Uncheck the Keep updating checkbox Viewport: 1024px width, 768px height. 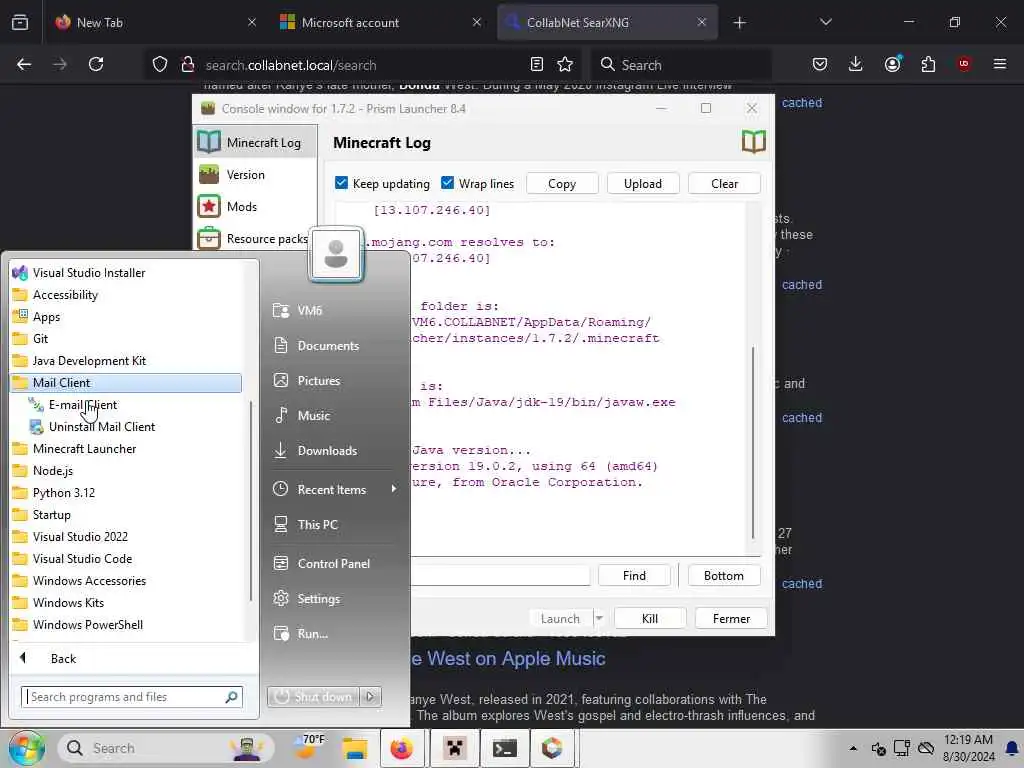341,183
